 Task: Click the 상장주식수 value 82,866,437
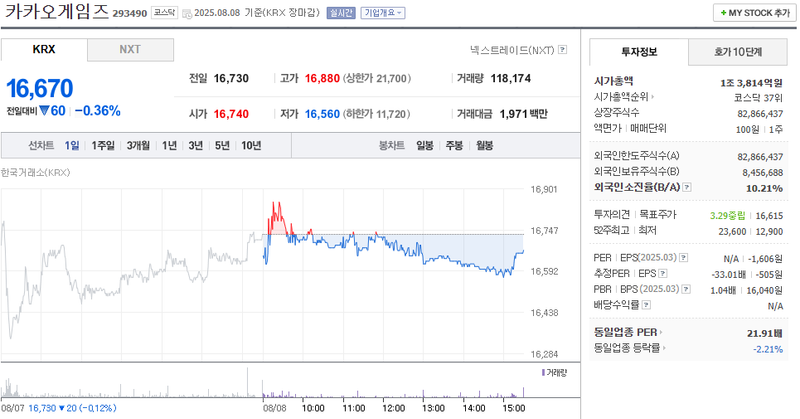(x=760, y=113)
